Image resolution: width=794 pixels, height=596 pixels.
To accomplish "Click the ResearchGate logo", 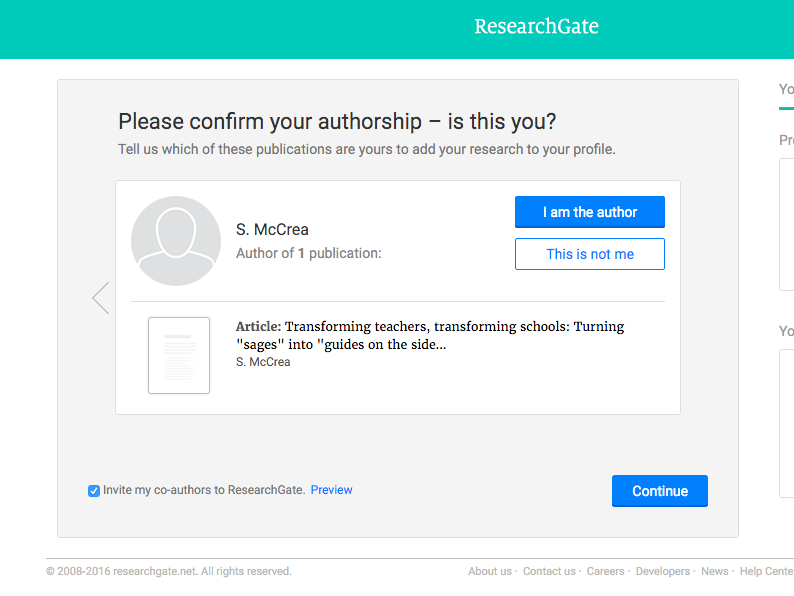I will [536, 26].
